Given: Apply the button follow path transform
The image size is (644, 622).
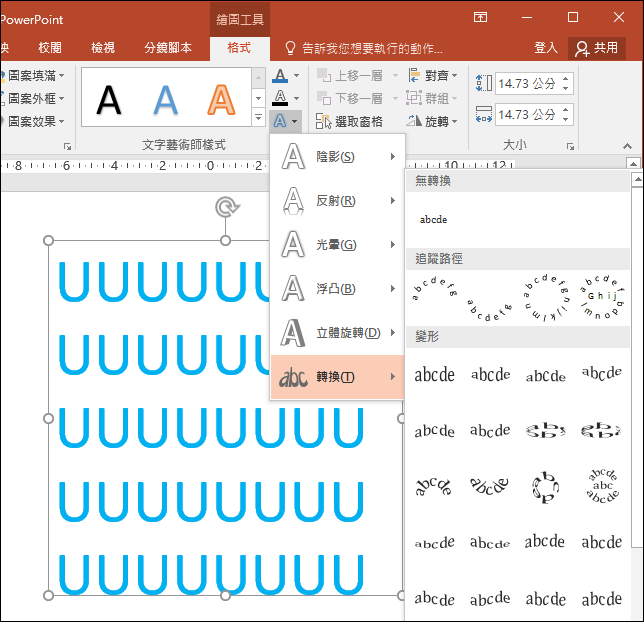Looking at the screenshot, I should pyautogui.click(x=602, y=297).
